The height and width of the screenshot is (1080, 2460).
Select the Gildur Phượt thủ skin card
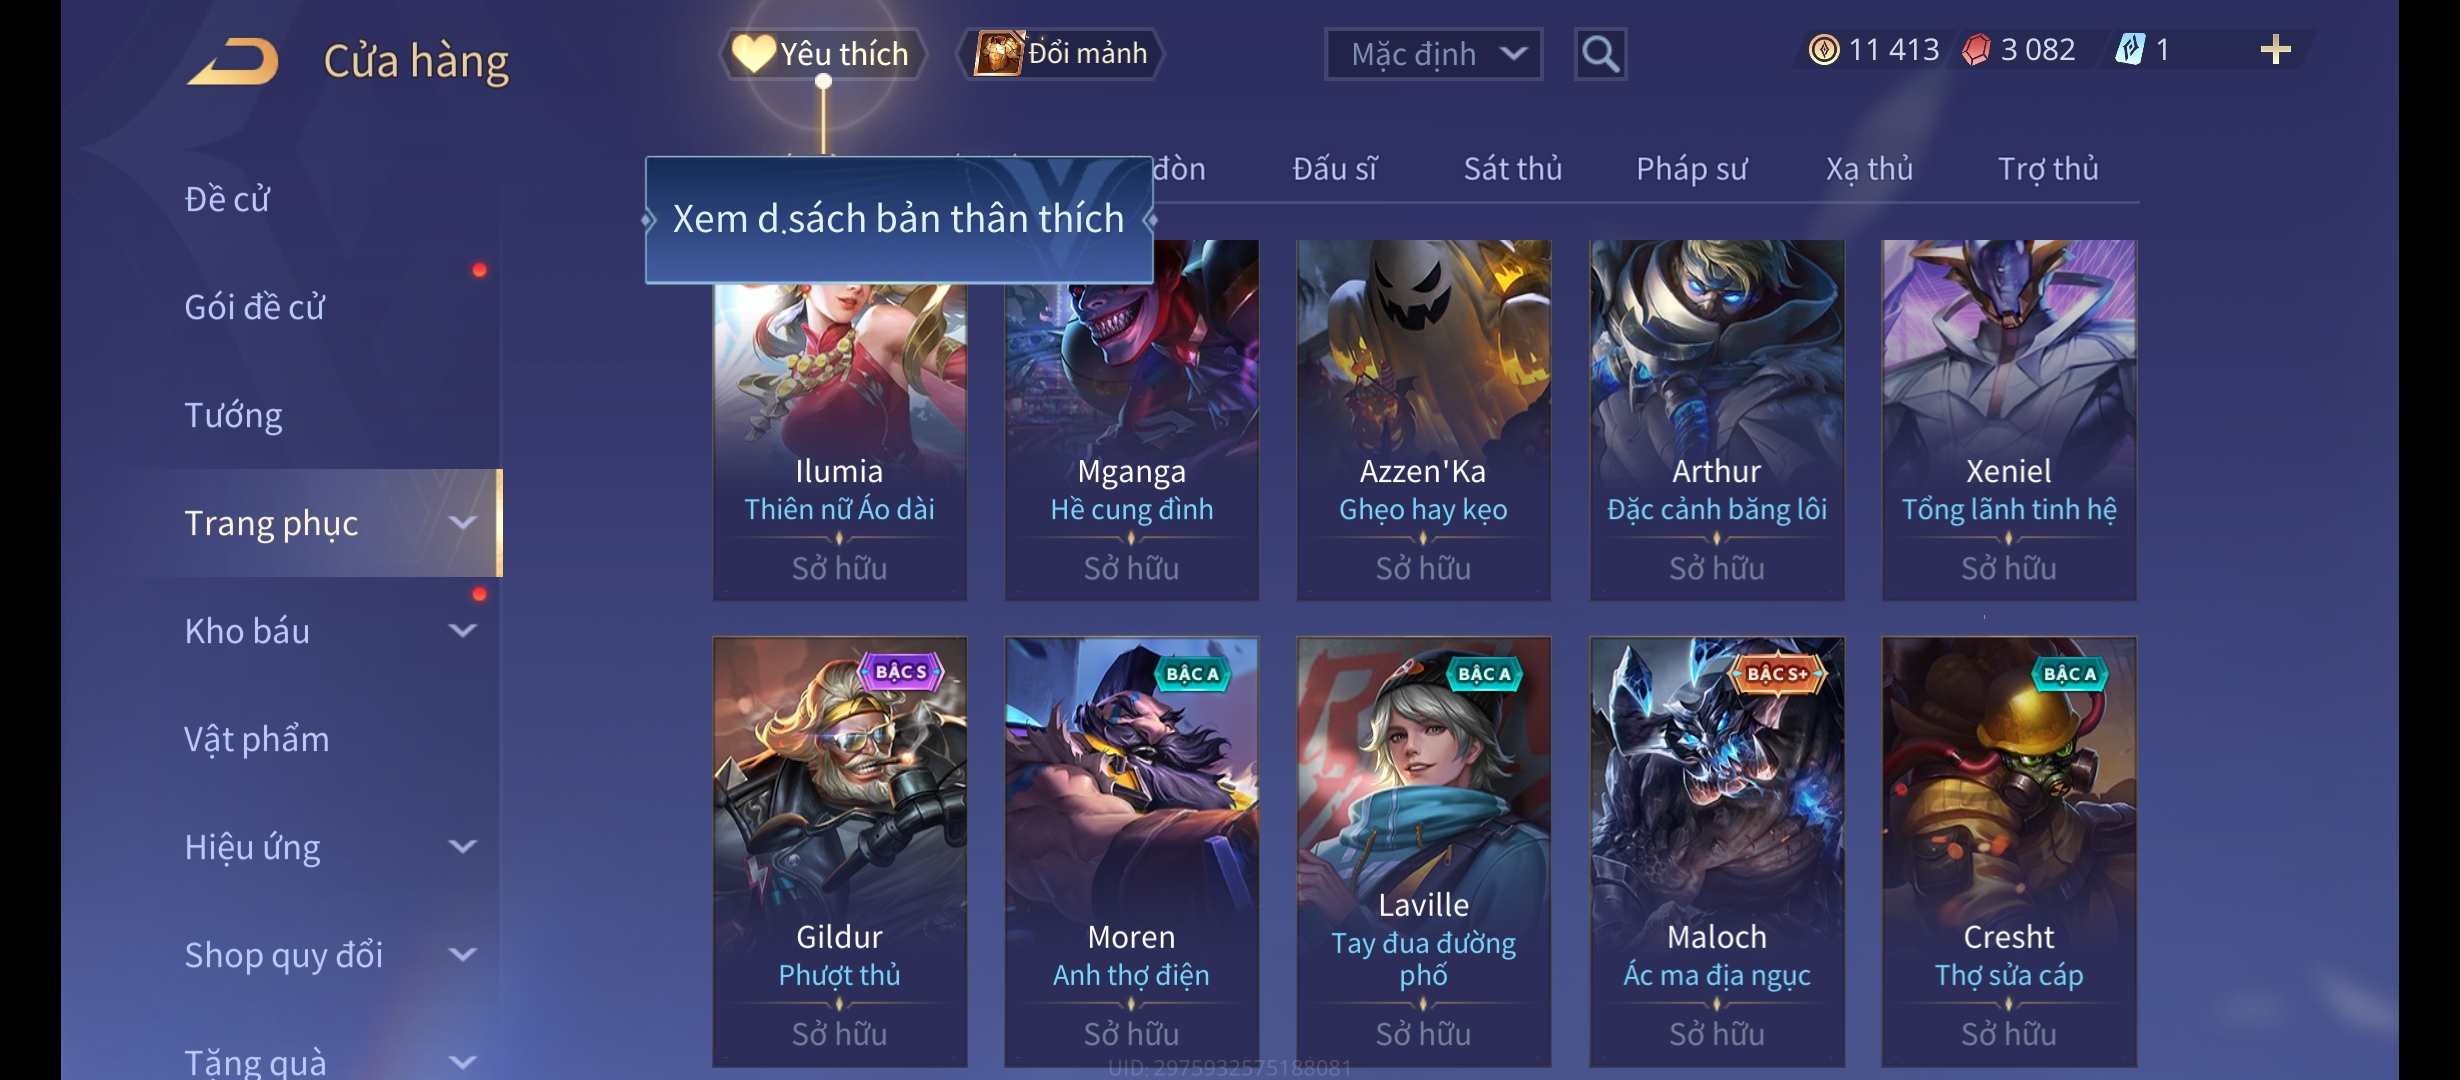coord(840,851)
